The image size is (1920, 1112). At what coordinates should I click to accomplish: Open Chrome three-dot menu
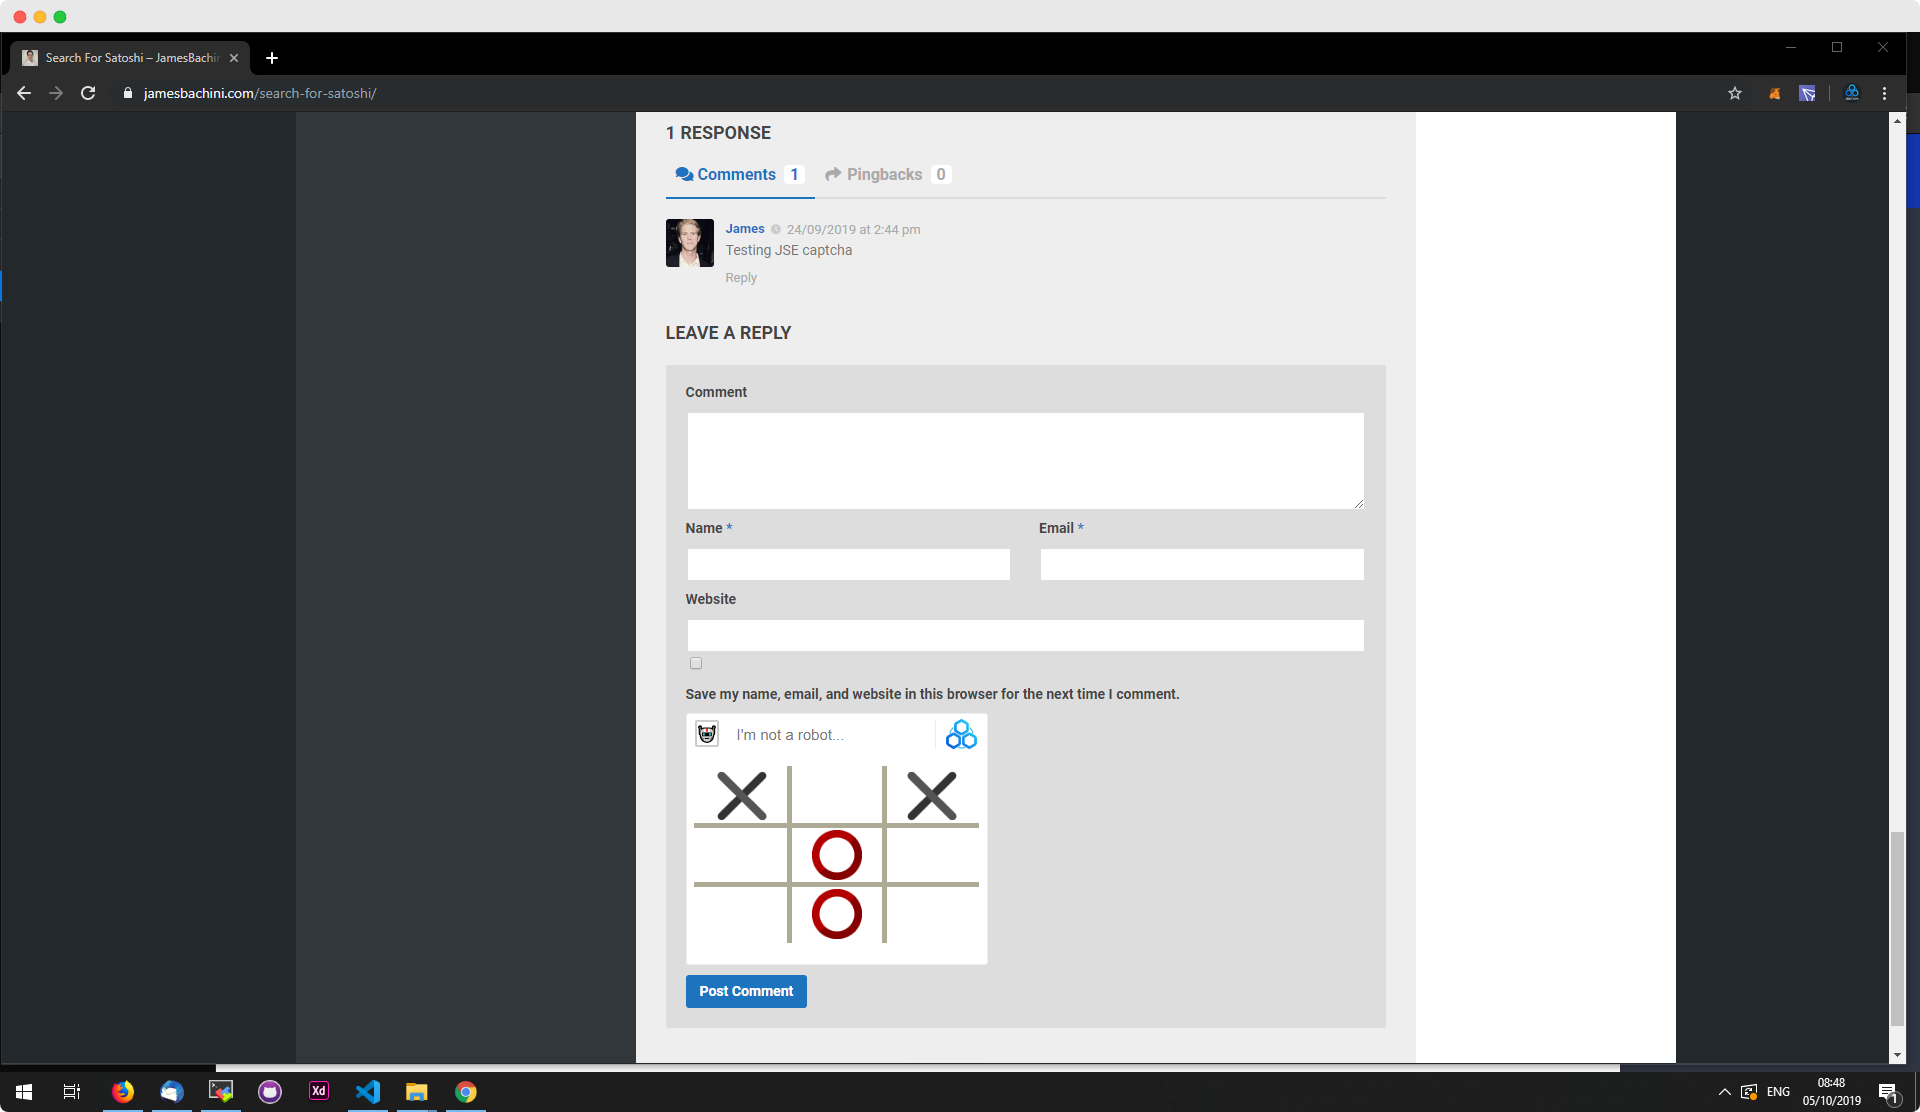click(1885, 93)
